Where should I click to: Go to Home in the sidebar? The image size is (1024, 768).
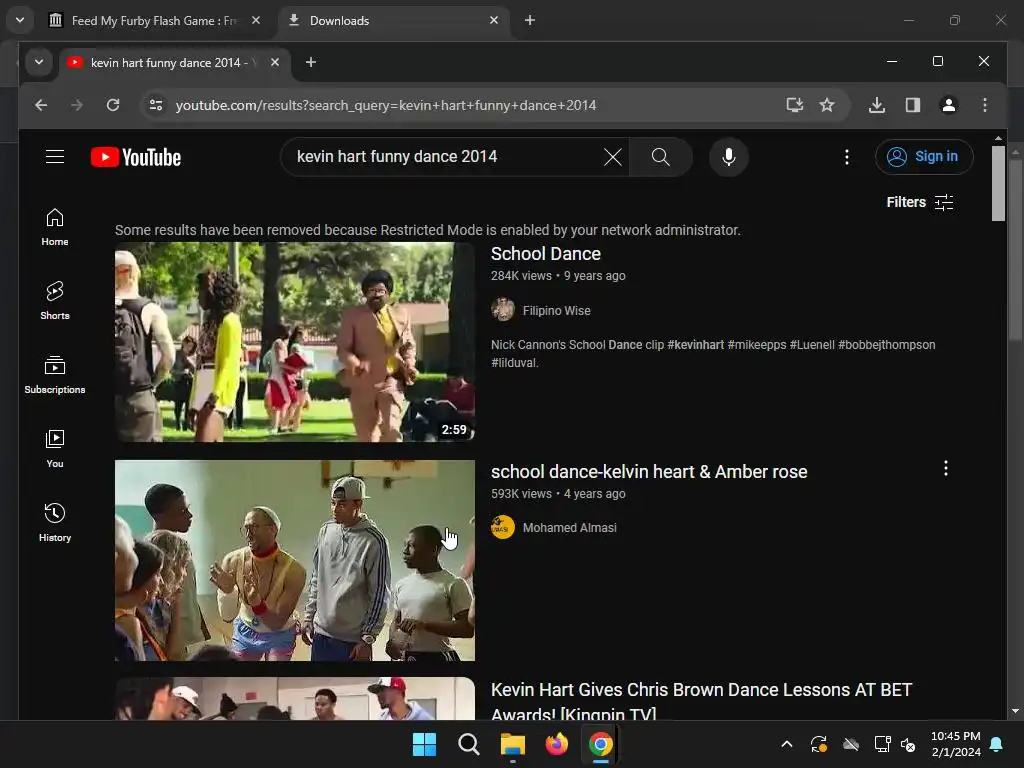coord(55,227)
